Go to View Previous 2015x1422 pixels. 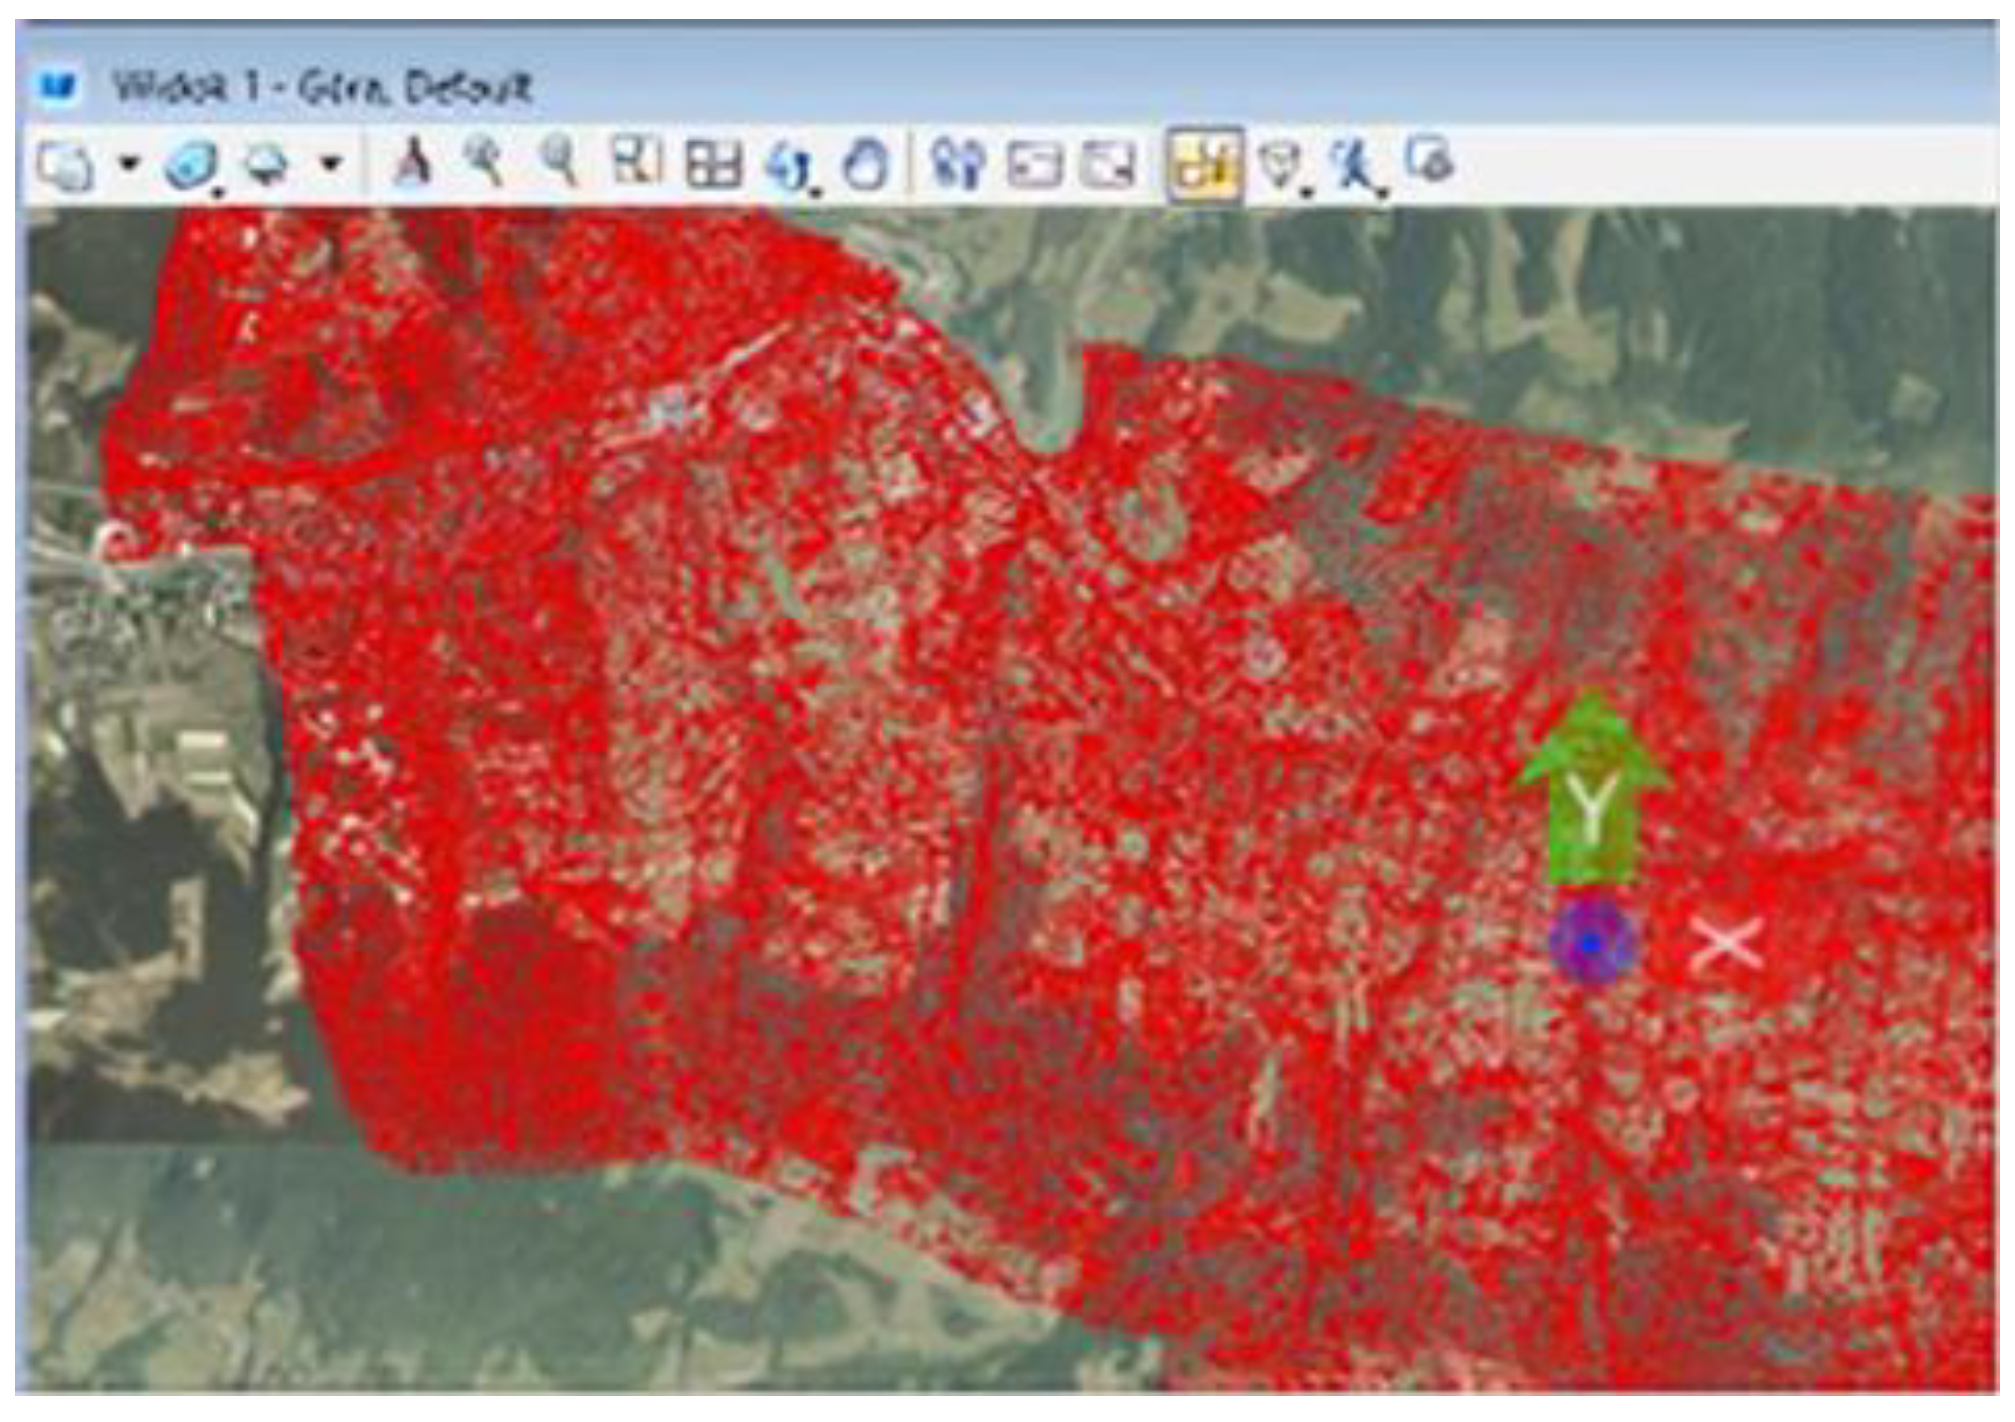click(x=1034, y=164)
